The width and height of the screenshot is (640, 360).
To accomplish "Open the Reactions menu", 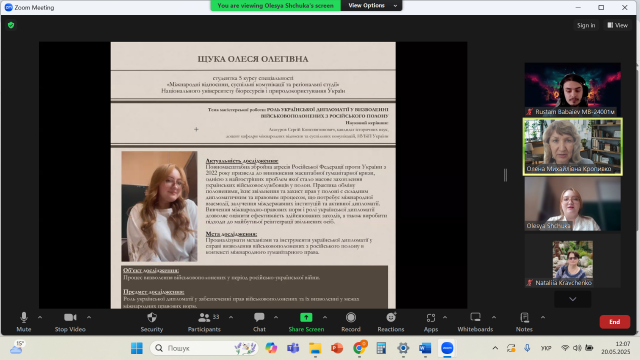I will point(391,322).
